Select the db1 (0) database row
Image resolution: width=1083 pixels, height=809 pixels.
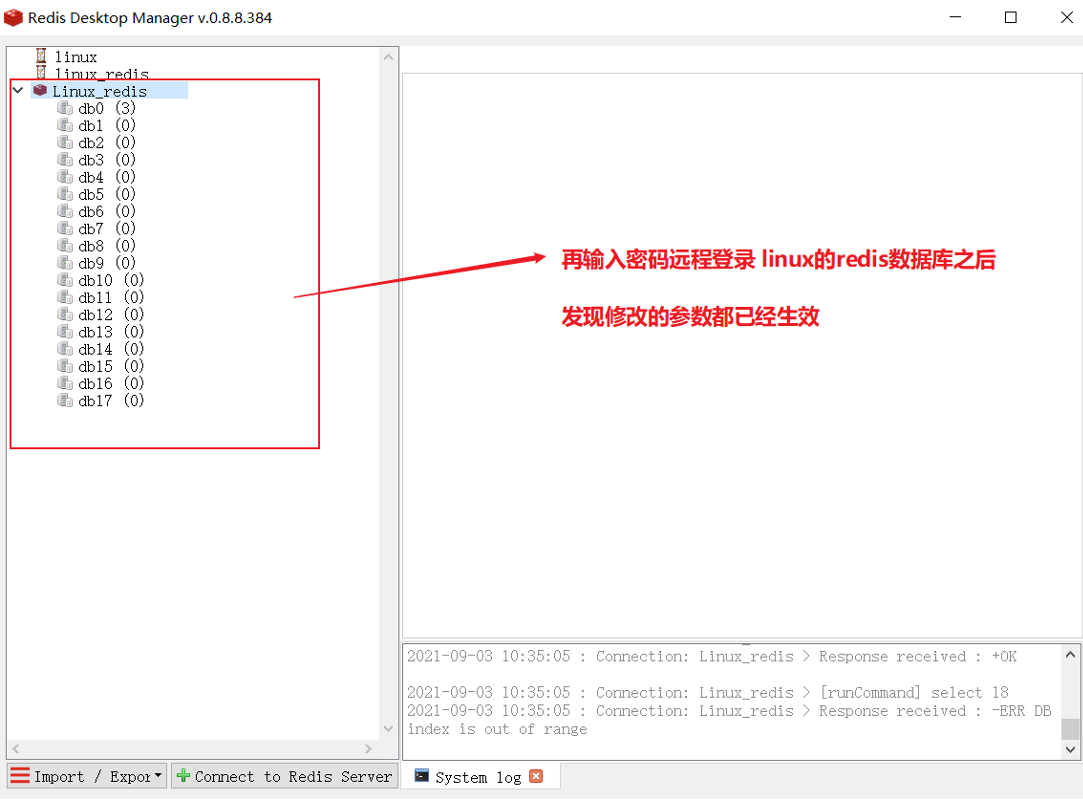click(x=107, y=126)
